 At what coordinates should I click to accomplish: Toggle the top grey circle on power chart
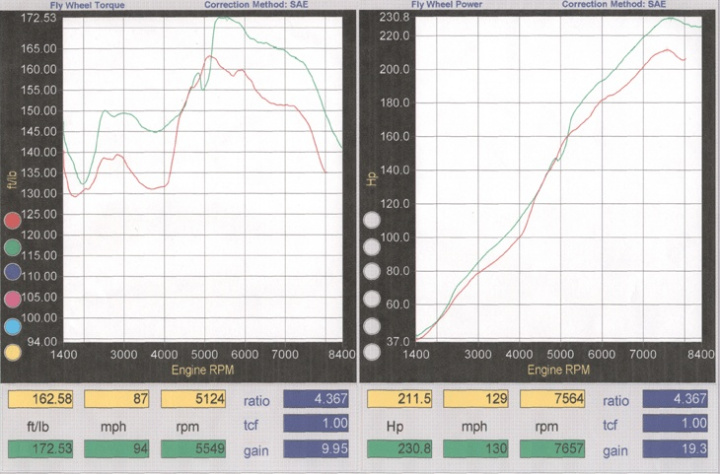pyautogui.click(x=371, y=220)
